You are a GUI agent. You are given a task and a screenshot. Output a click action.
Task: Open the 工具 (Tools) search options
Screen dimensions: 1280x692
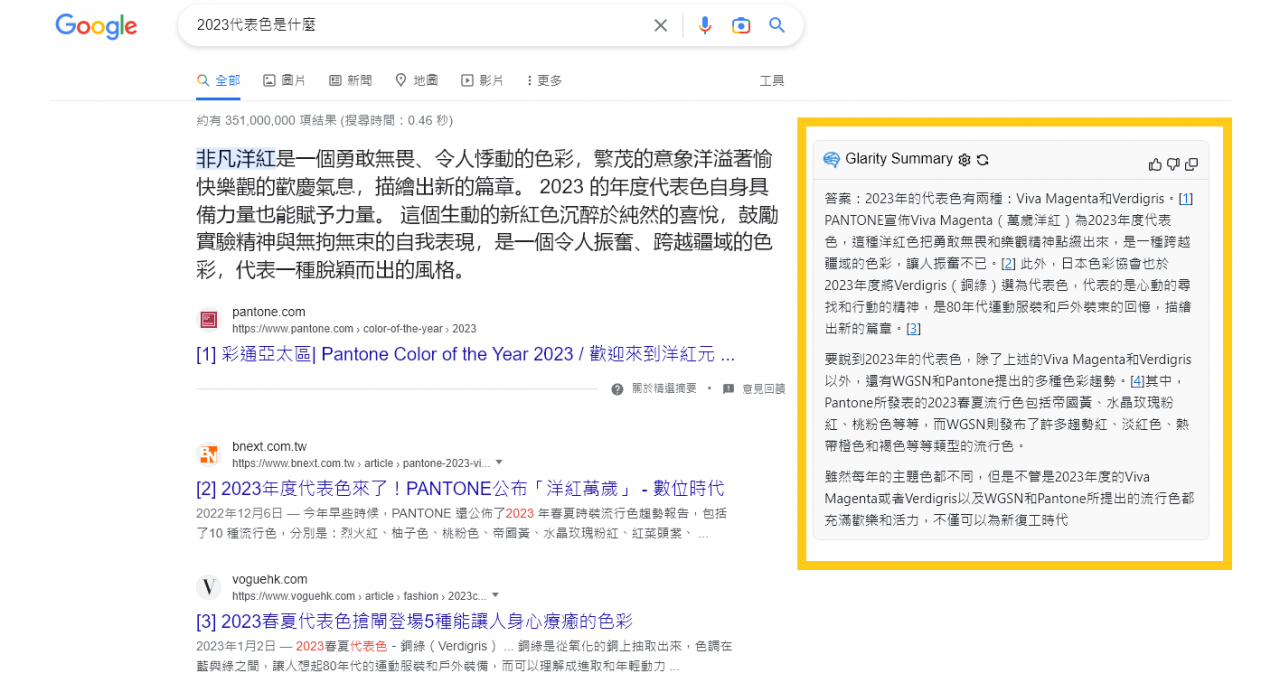click(x=771, y=81)
